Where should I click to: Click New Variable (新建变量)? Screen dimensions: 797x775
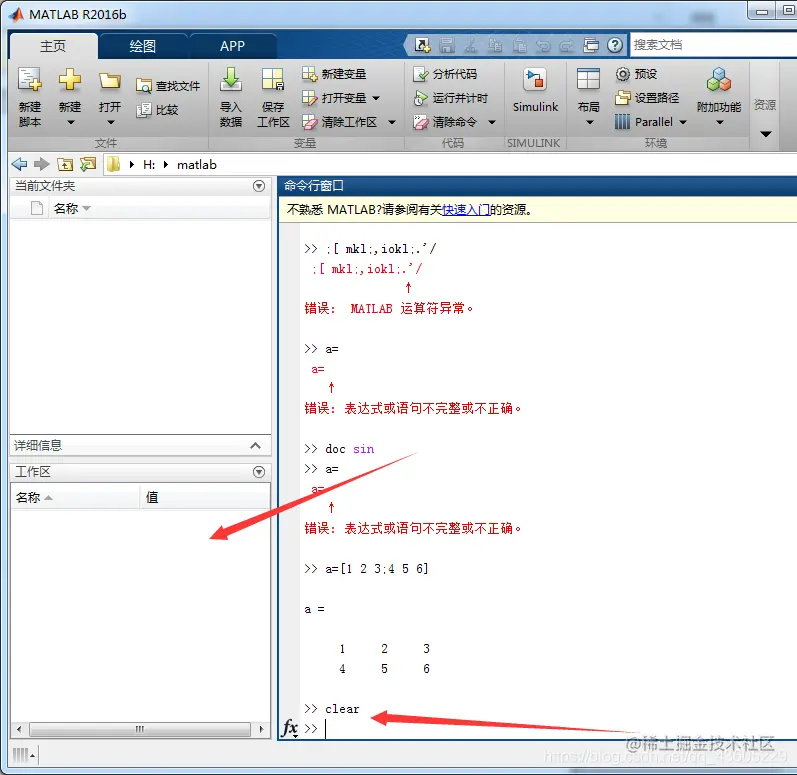pos(334,74)
